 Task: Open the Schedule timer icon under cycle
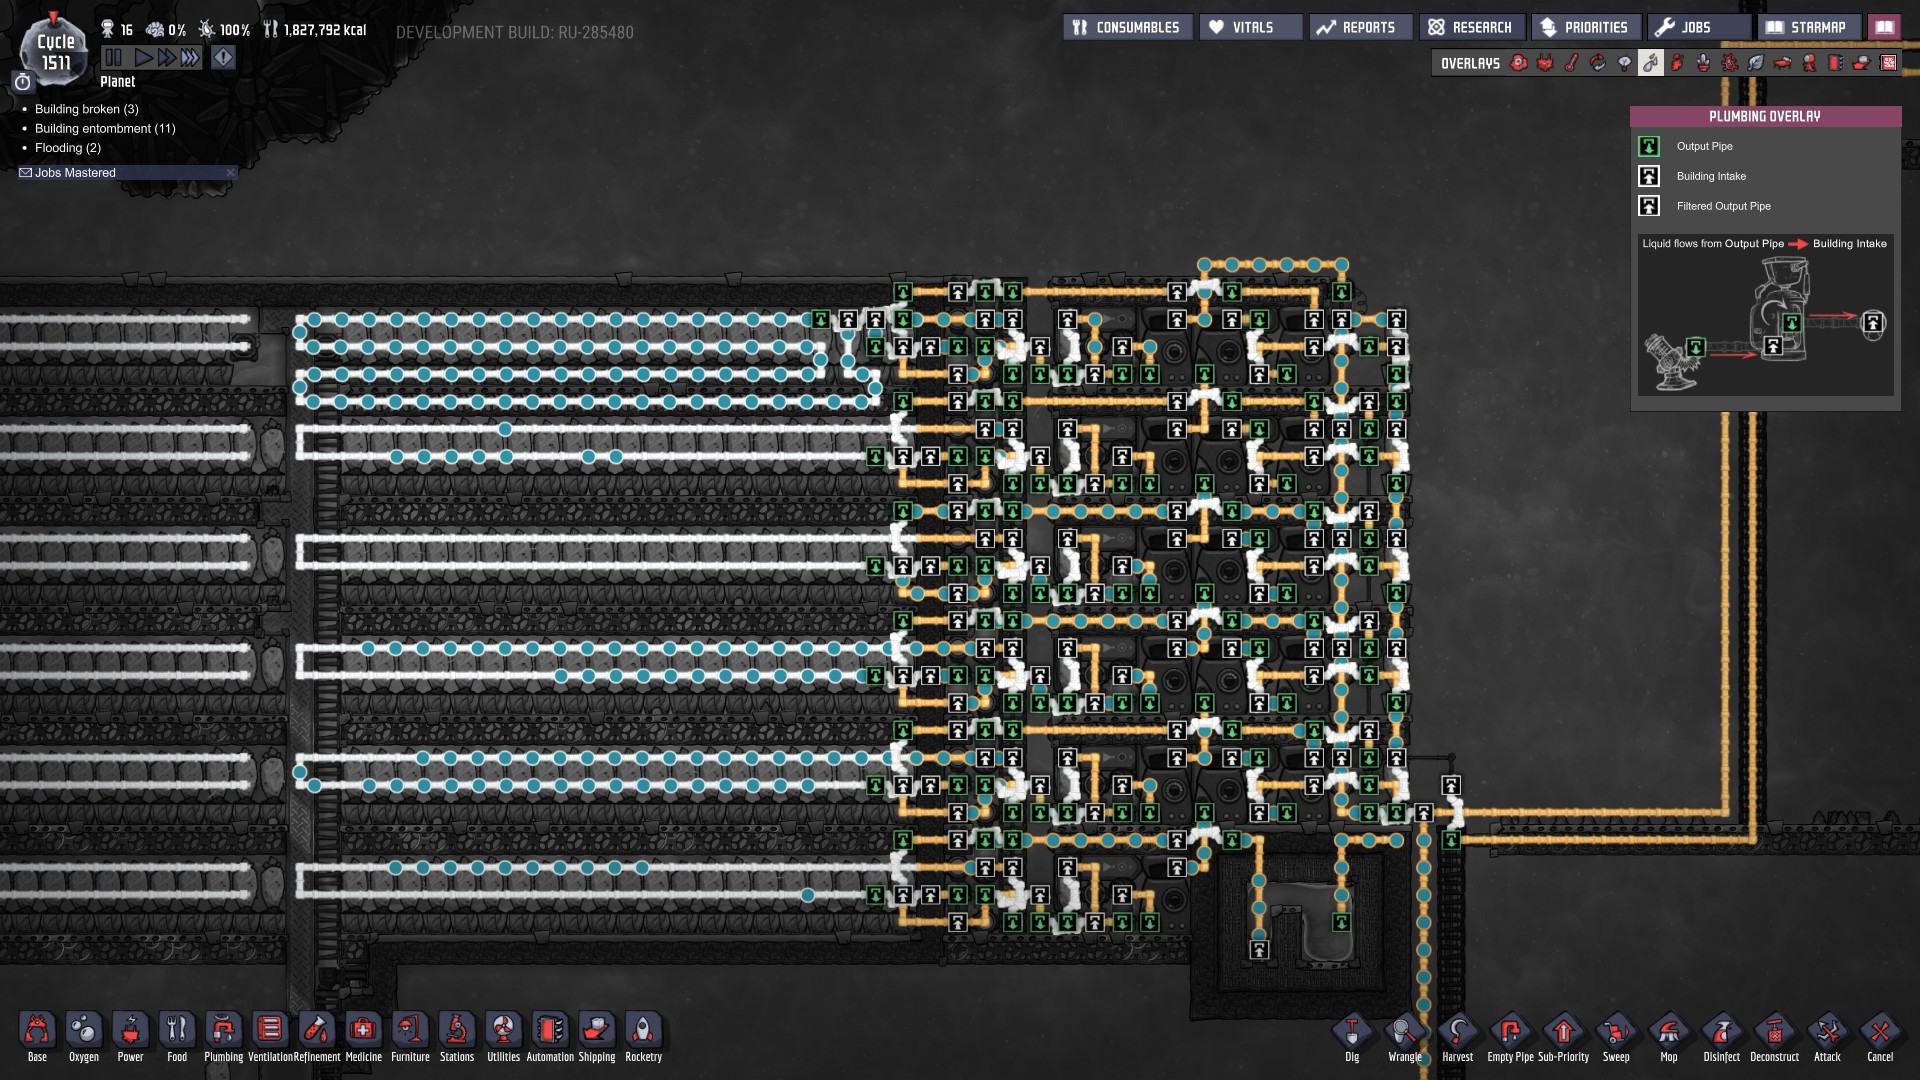23,82
